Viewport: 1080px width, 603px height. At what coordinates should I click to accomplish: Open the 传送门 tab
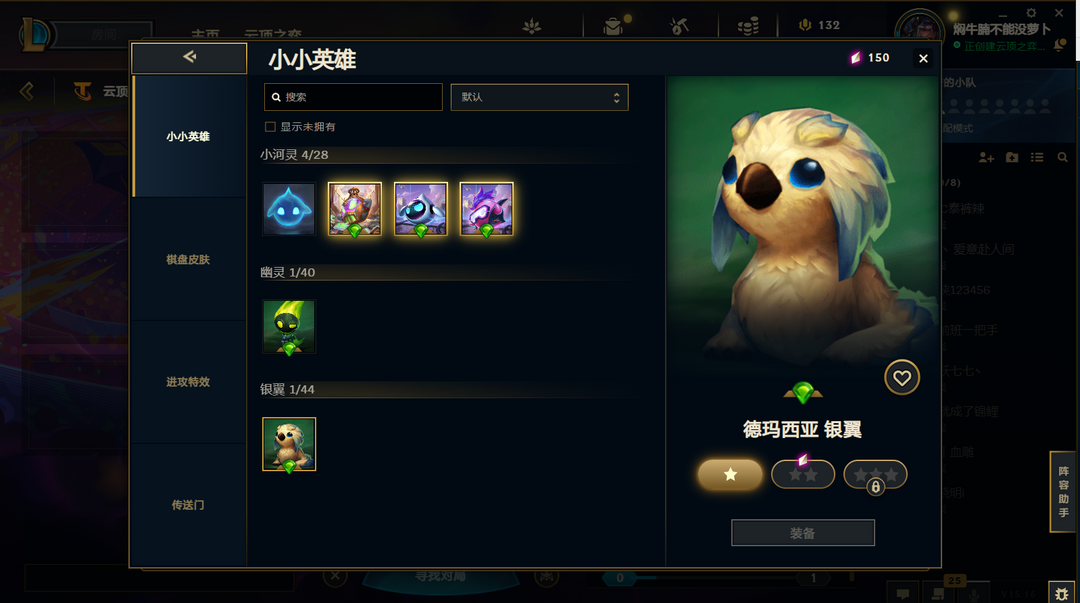tap(188, 504)
